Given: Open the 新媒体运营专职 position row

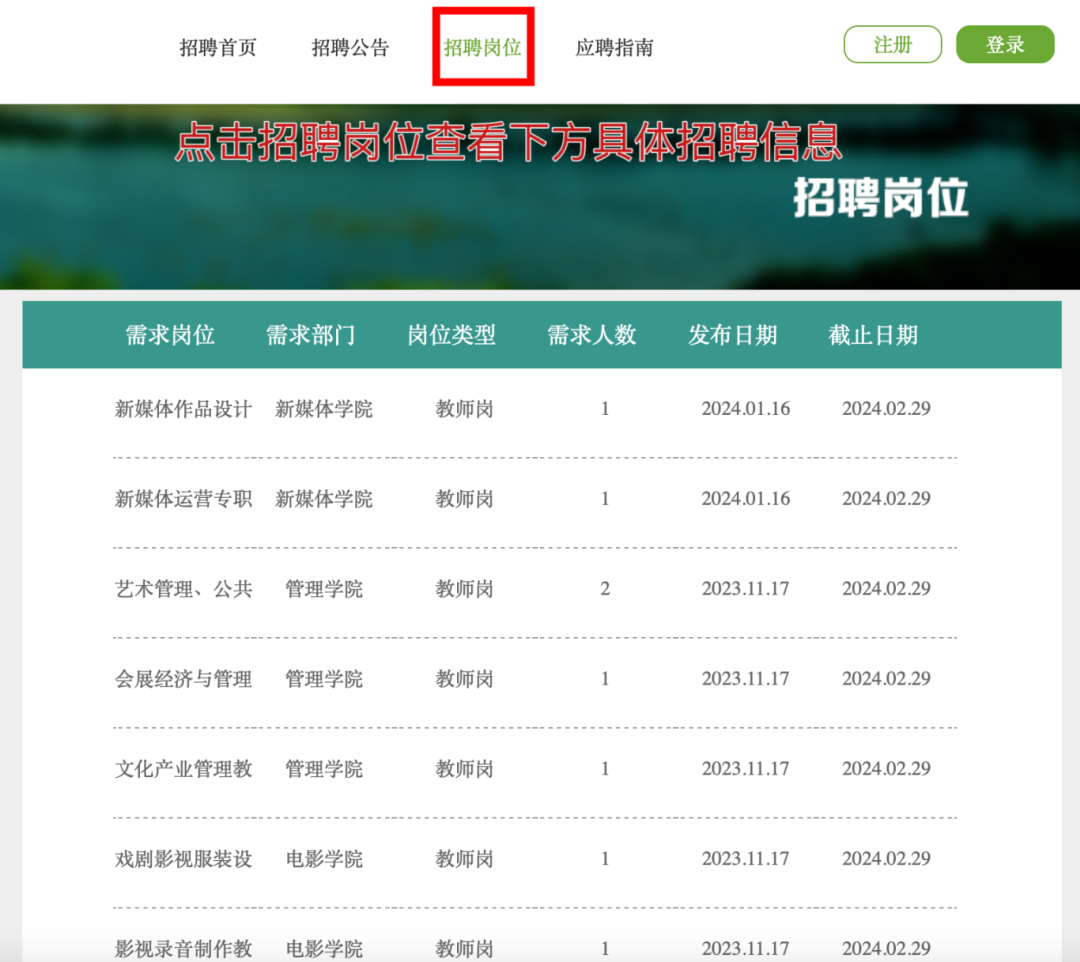Looking at the screenshot, I should click(183, 499).
